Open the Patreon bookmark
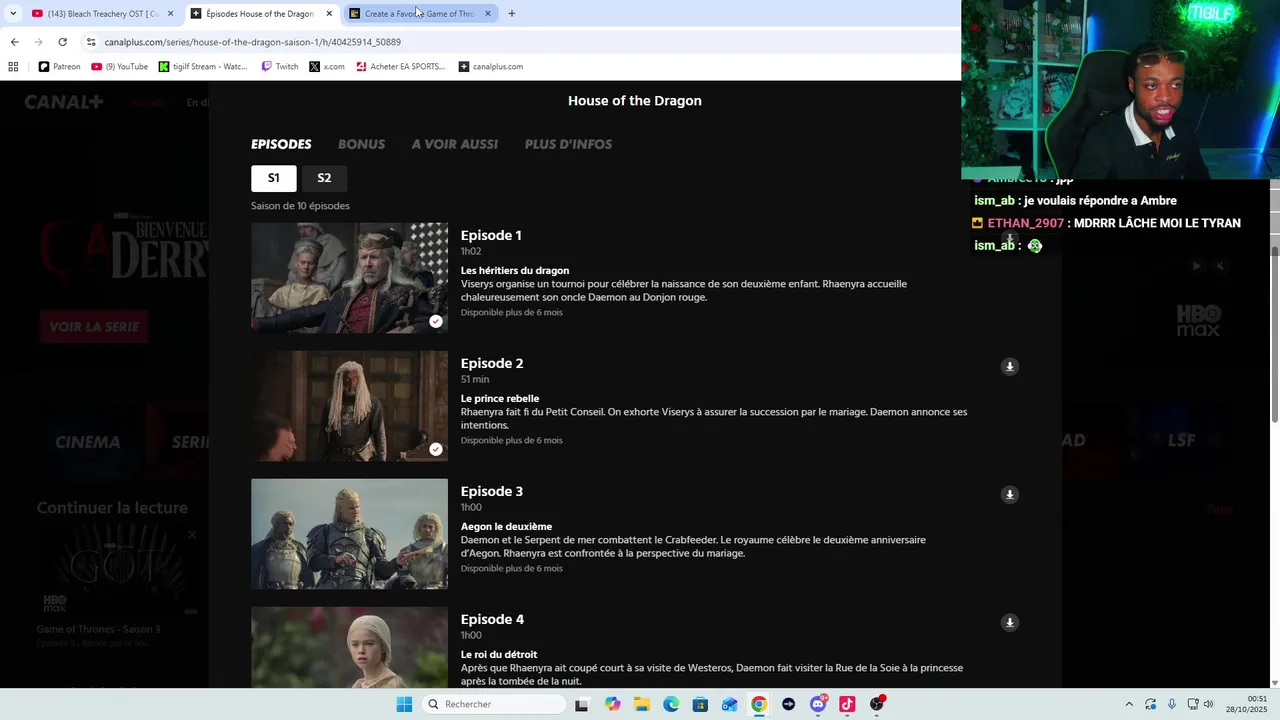Viewport: 1280px width, 720px height. coord(59,67)
